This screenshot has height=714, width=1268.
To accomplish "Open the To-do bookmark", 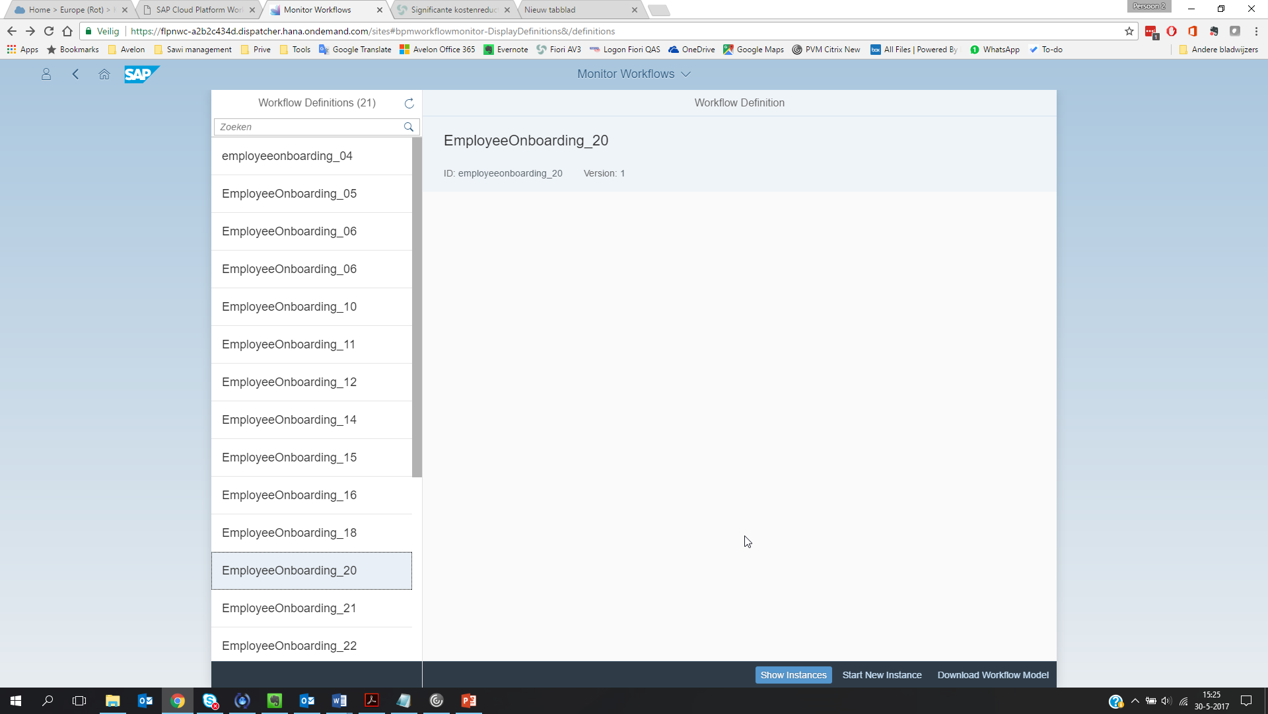I will [x=1046, y=49].
